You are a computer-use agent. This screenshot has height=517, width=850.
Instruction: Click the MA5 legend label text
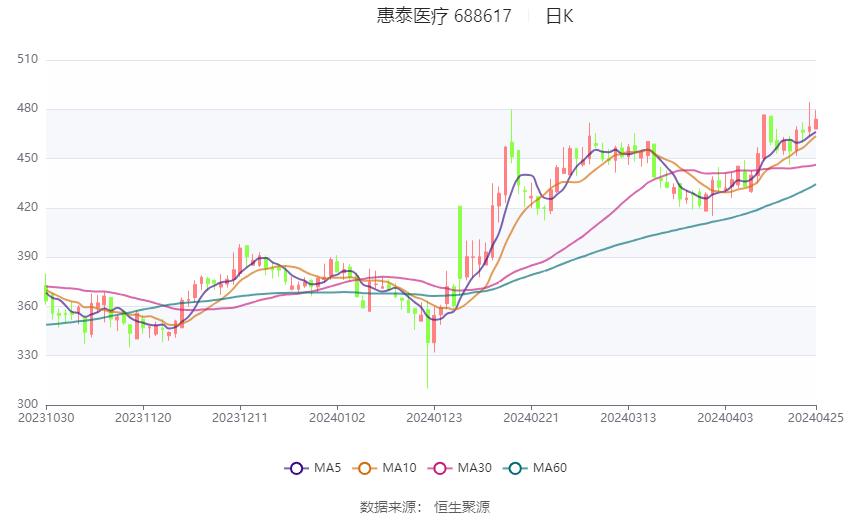327,468
